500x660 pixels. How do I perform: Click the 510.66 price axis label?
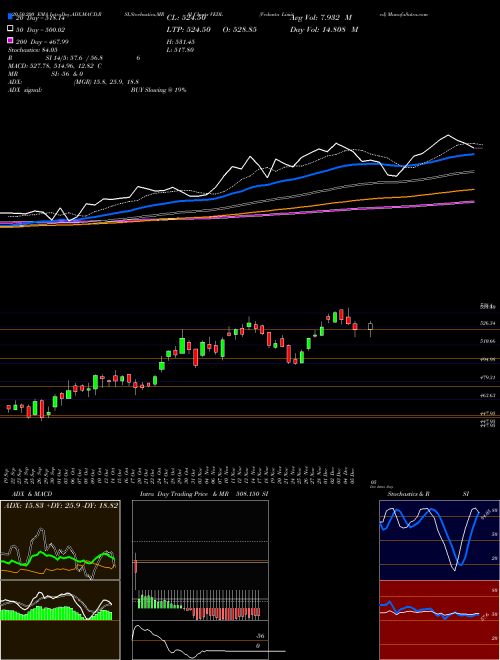pyautogui.click(x=488, y=341)
